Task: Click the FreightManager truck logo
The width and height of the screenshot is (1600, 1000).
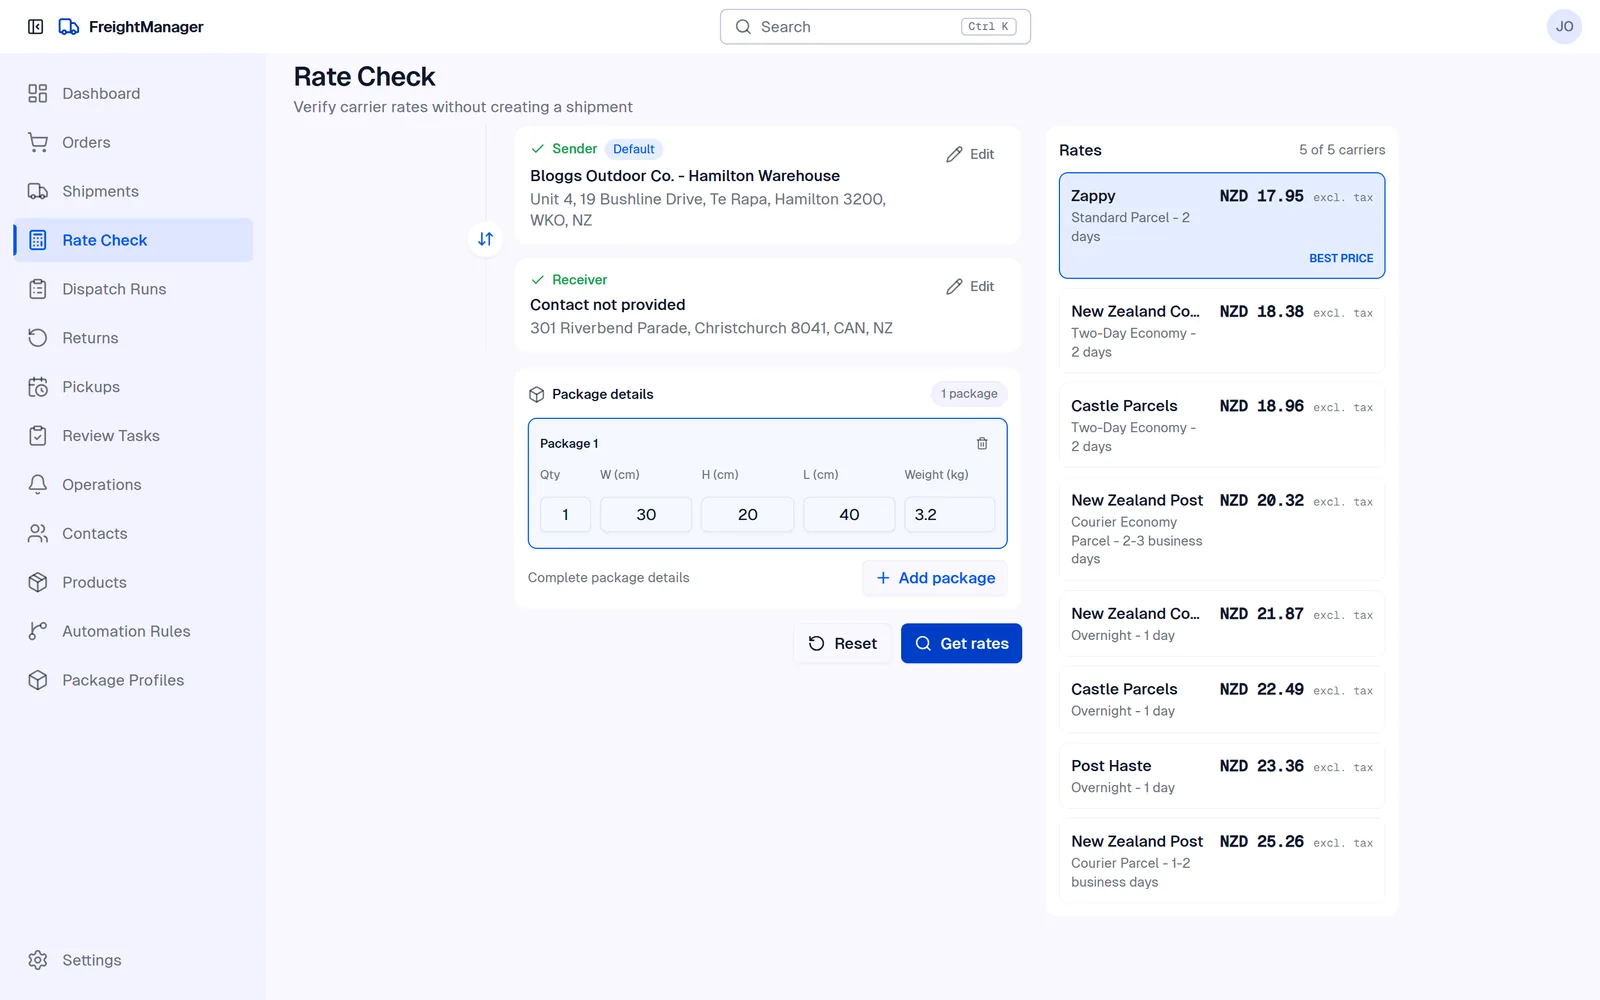Action: [69, 27]
